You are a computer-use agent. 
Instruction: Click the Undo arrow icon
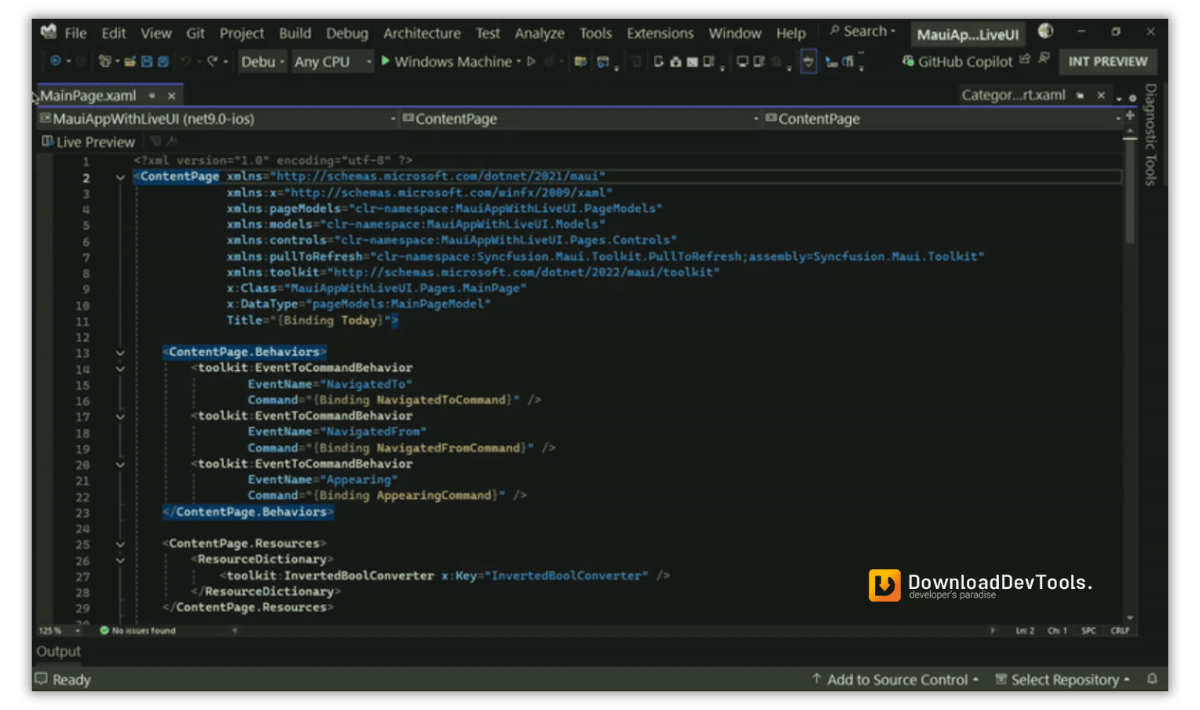187,62
